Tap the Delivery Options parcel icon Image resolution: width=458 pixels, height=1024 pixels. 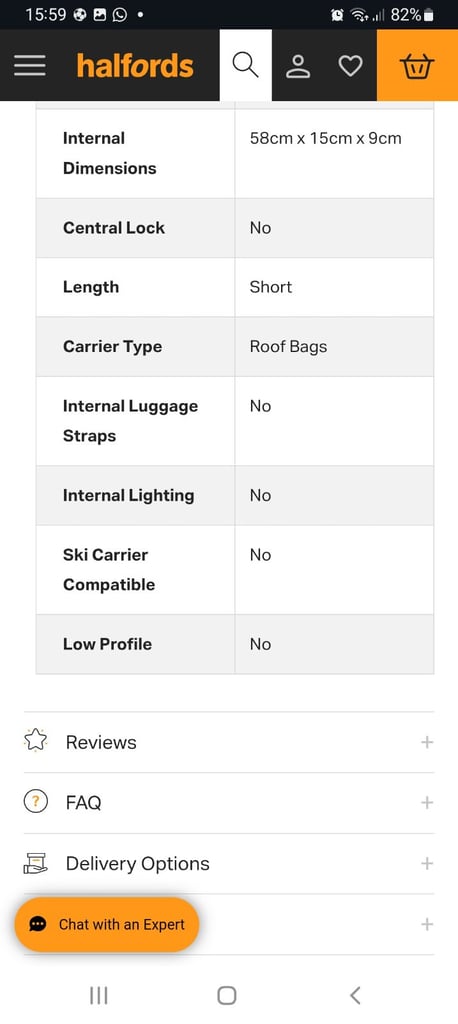click(x=35, y=863)
